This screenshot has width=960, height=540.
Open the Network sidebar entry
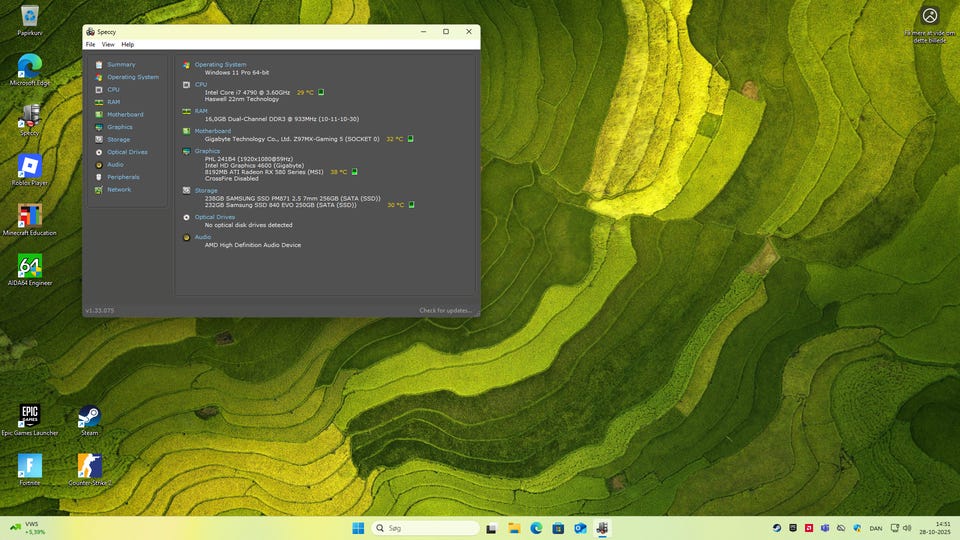click(x=118, y=190)
